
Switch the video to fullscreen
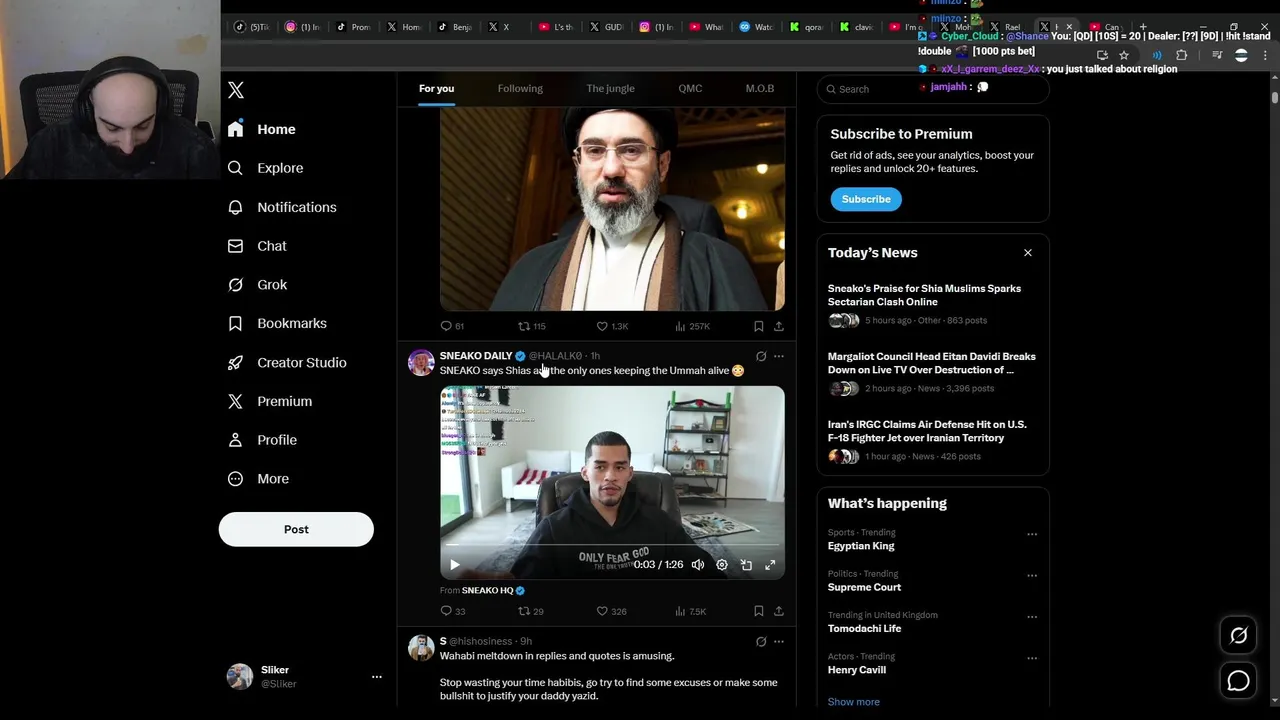(770, 565)
